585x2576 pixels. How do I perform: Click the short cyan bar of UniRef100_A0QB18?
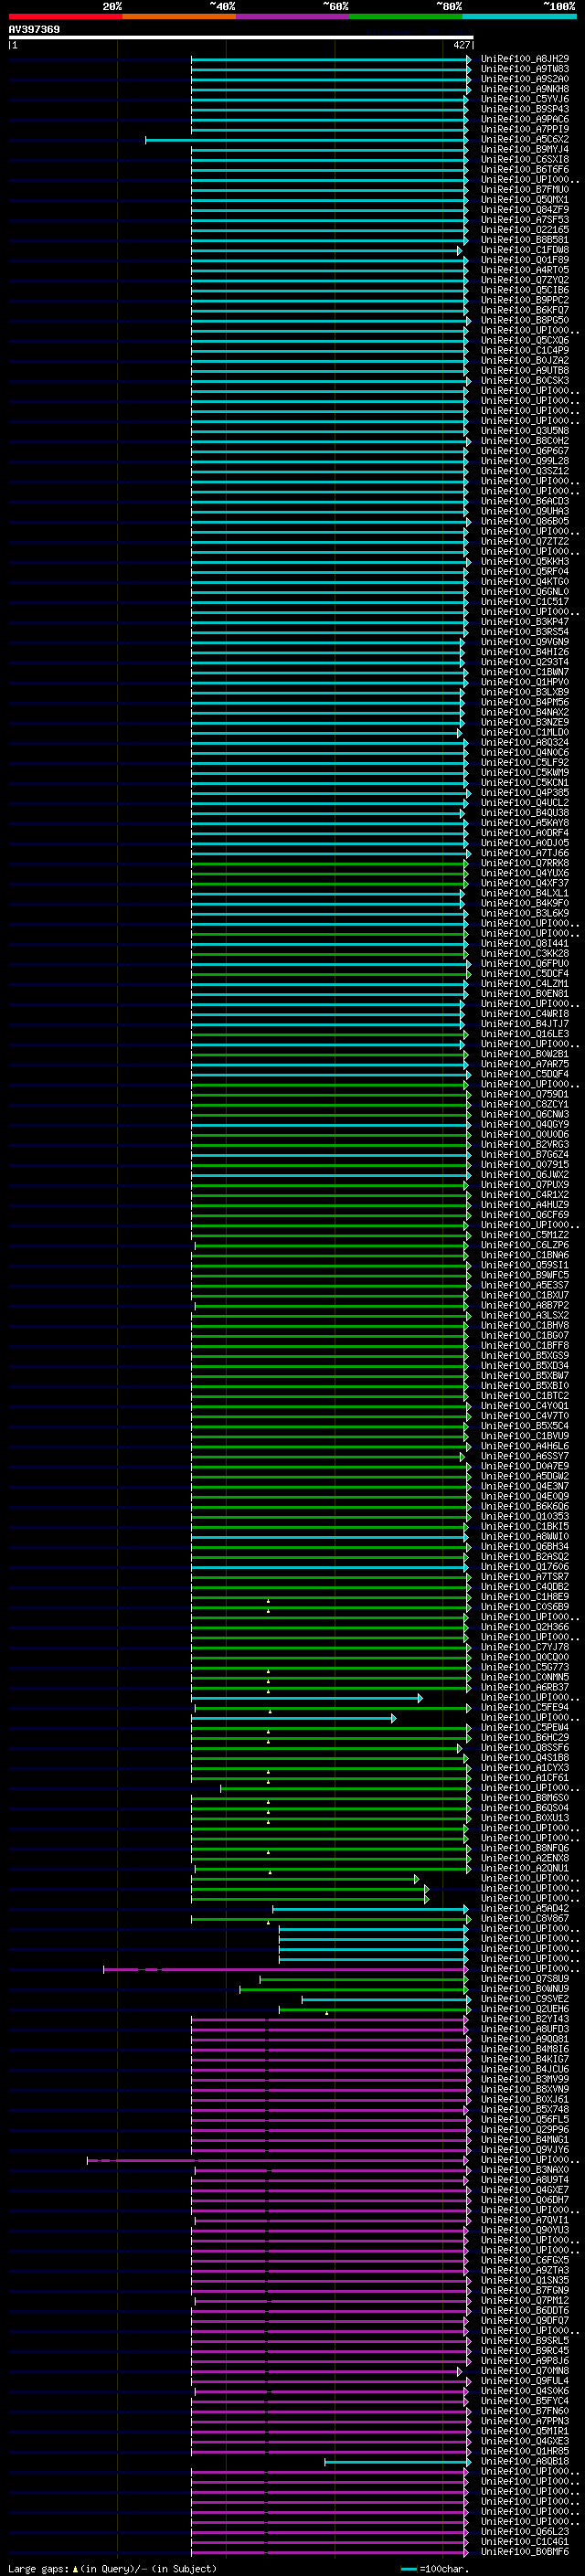[396, 2461]
